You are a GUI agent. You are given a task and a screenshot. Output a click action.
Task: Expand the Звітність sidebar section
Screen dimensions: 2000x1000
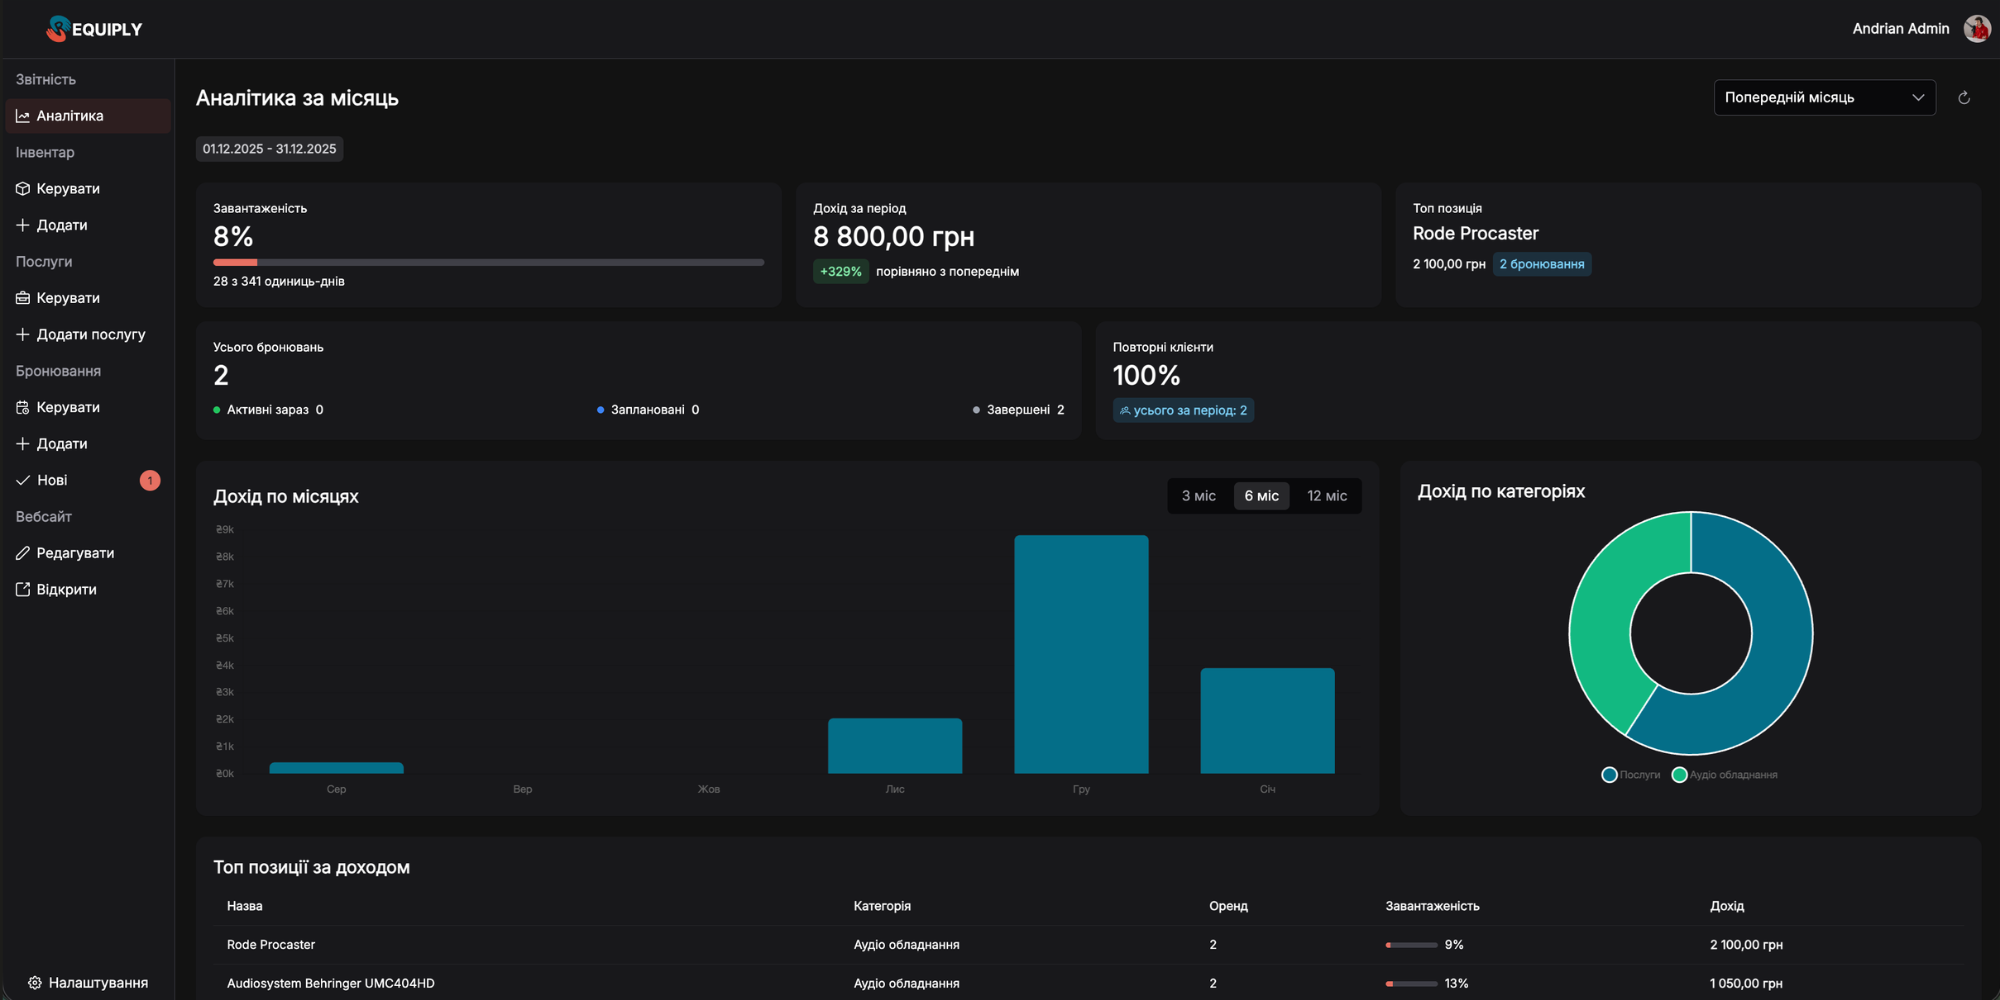pos(45,78)
